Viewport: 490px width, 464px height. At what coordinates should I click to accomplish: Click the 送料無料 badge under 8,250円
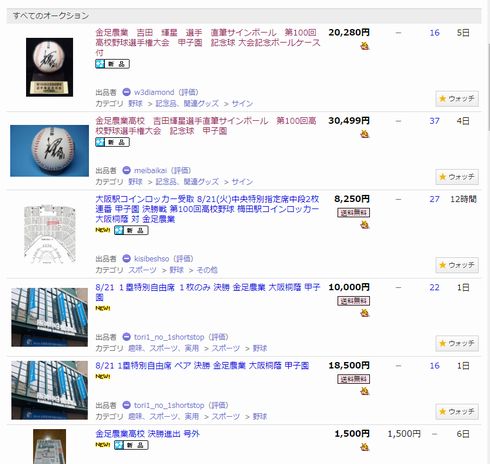pos(353,213)
